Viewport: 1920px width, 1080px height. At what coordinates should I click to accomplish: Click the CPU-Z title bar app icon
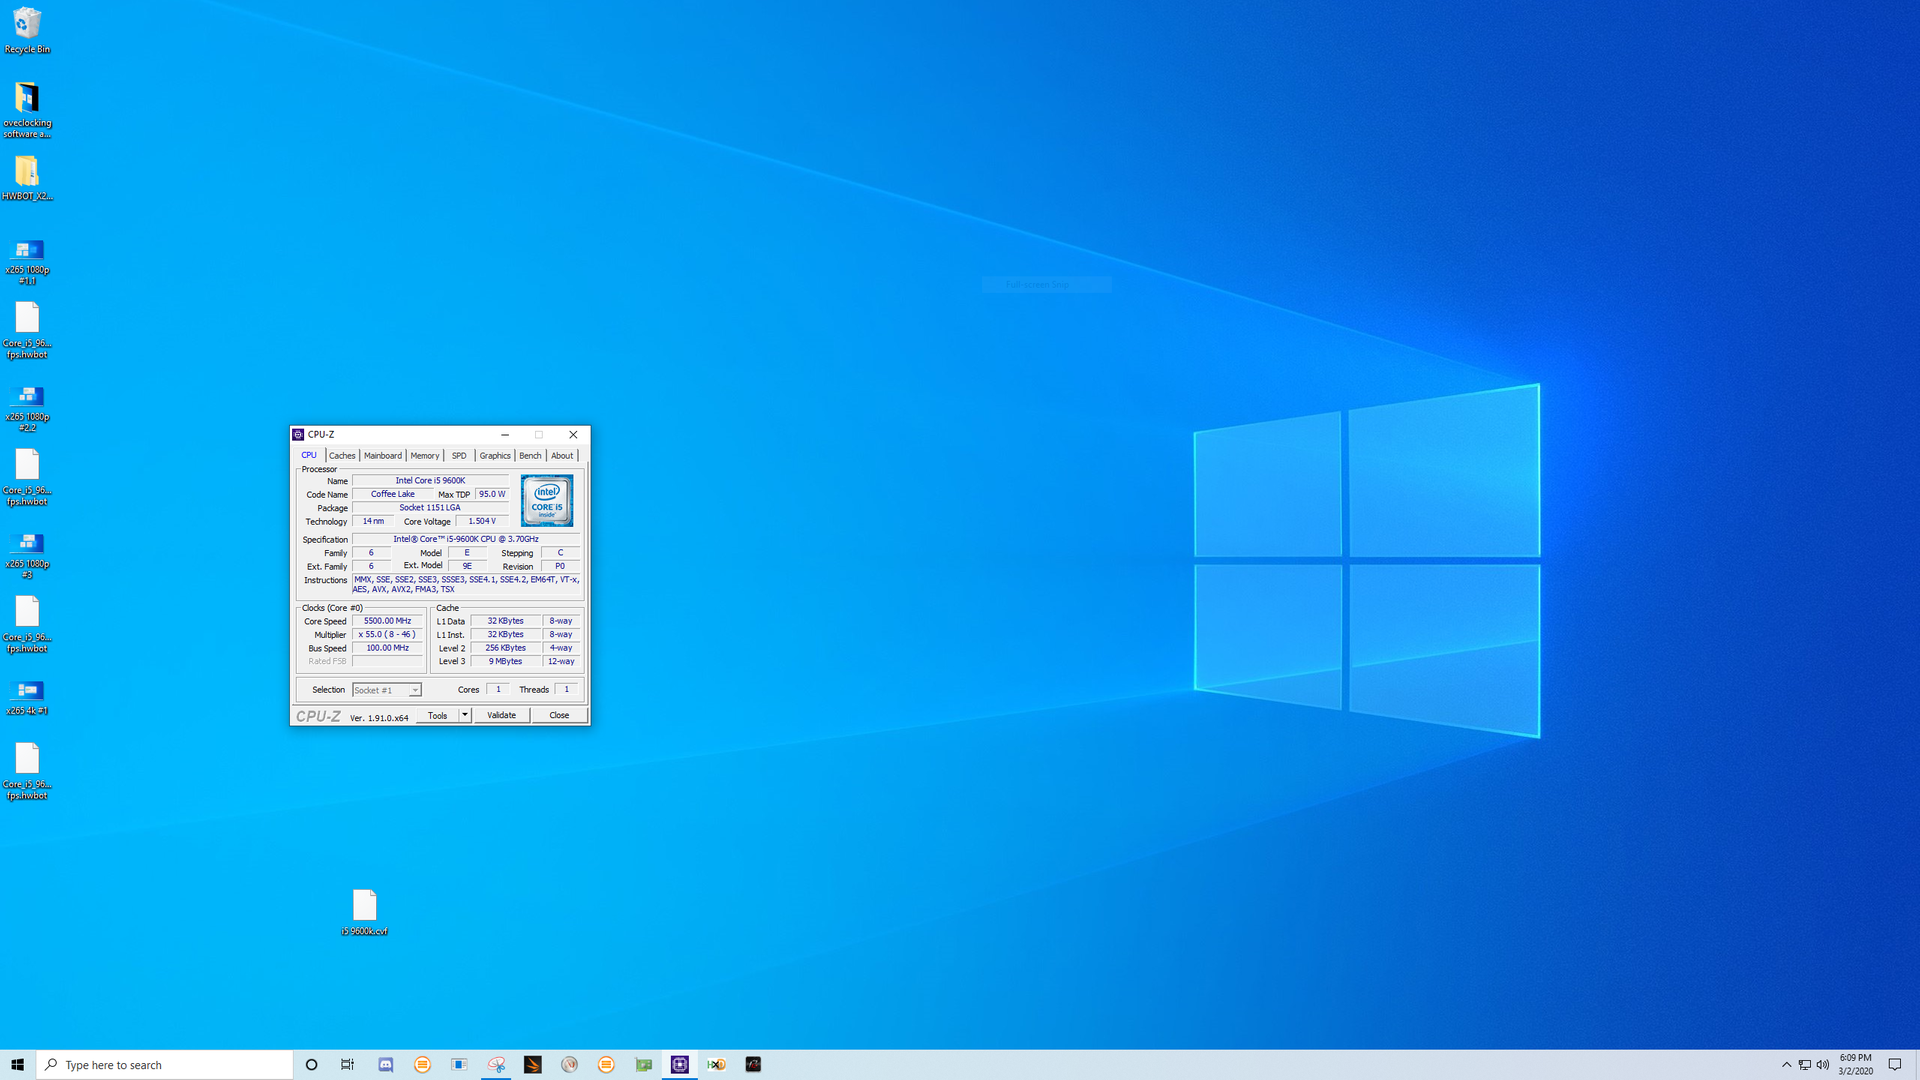pos(298,435)
